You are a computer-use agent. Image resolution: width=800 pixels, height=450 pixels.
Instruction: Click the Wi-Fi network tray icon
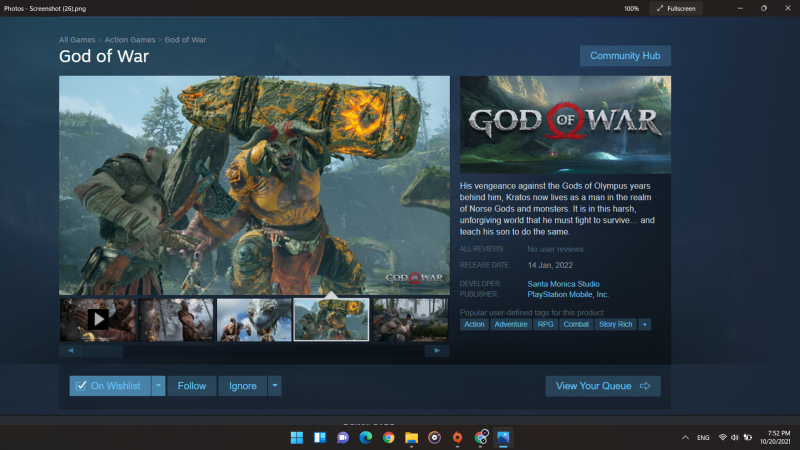[722, 437]
